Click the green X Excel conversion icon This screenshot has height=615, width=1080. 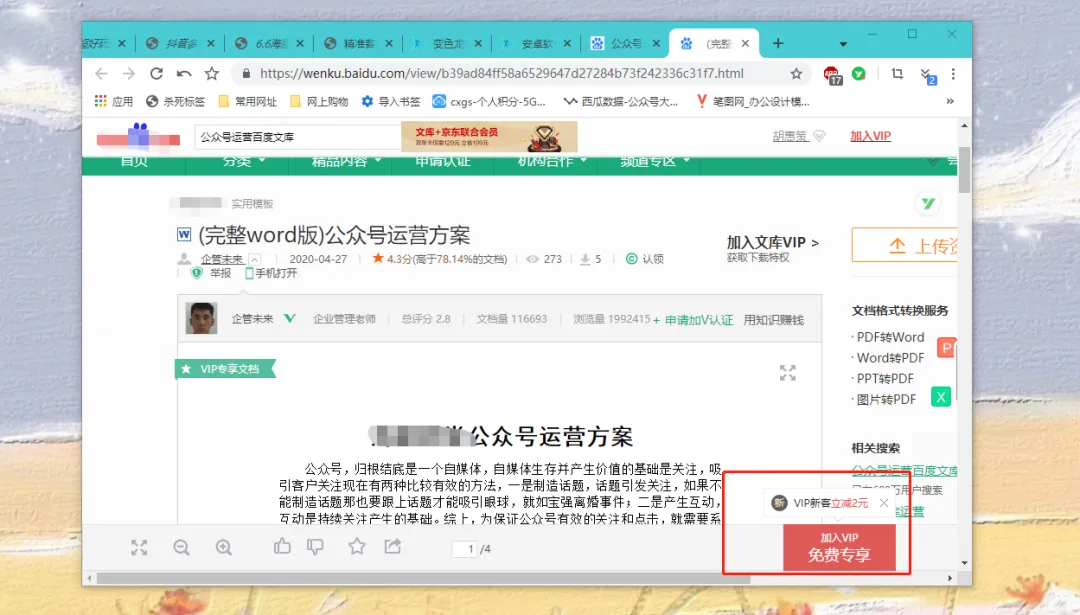pyautogui.click(x=941, y=397)
